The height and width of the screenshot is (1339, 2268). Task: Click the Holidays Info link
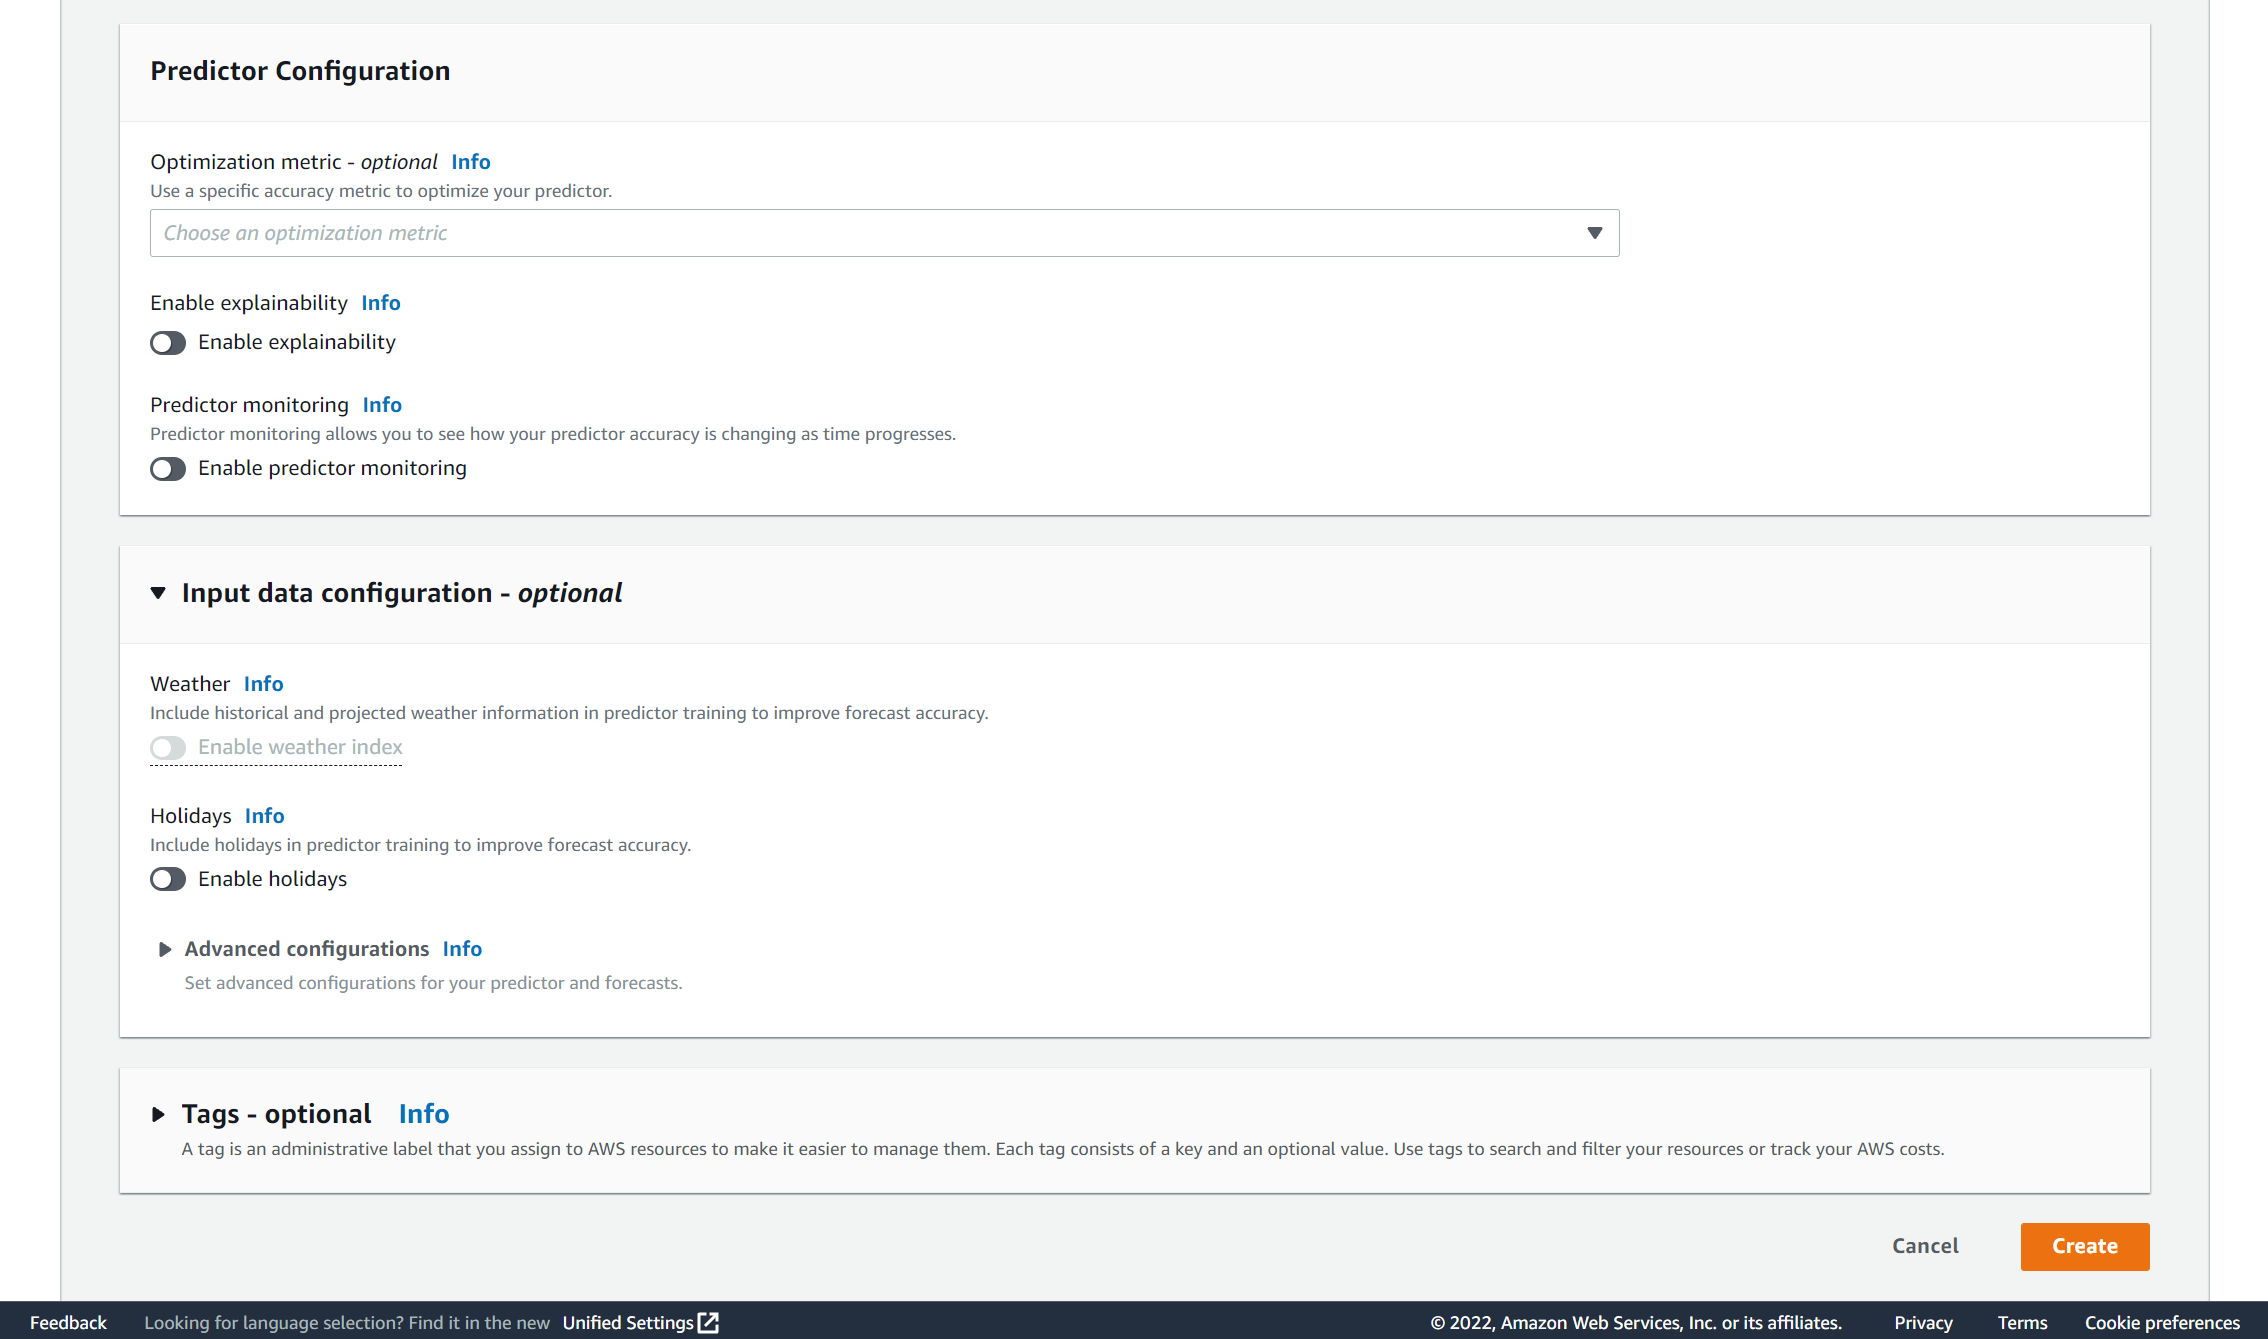coord(264,816)
